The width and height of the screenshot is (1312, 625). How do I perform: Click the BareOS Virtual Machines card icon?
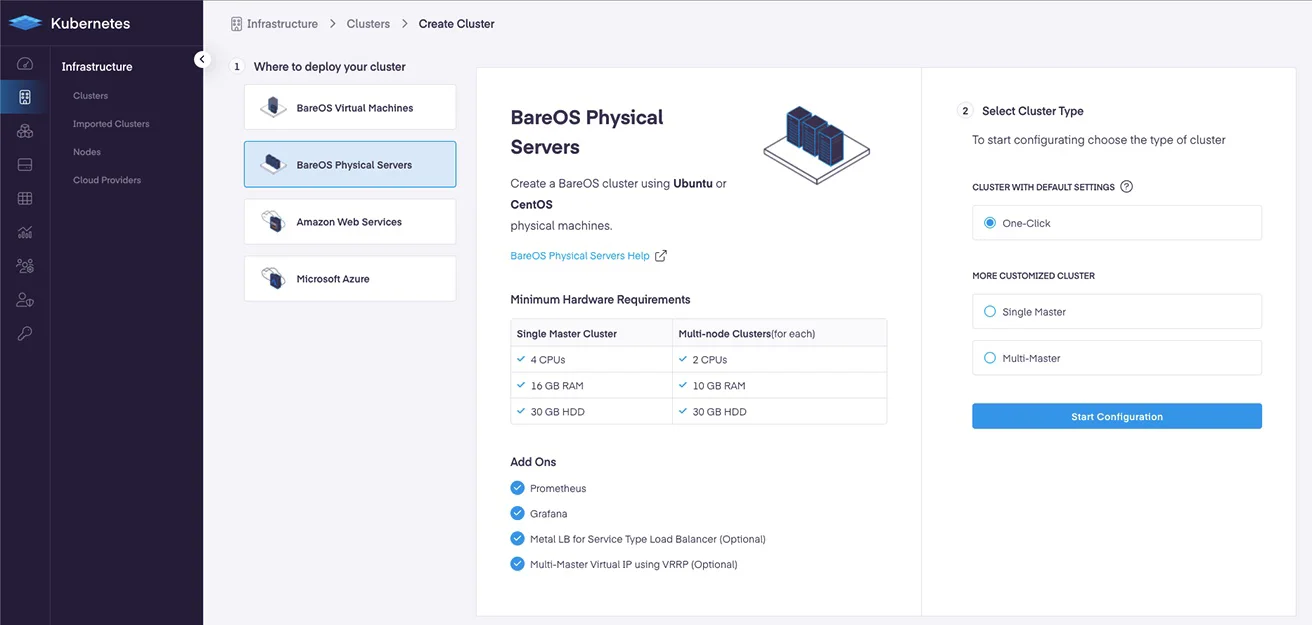pos(273,108)
